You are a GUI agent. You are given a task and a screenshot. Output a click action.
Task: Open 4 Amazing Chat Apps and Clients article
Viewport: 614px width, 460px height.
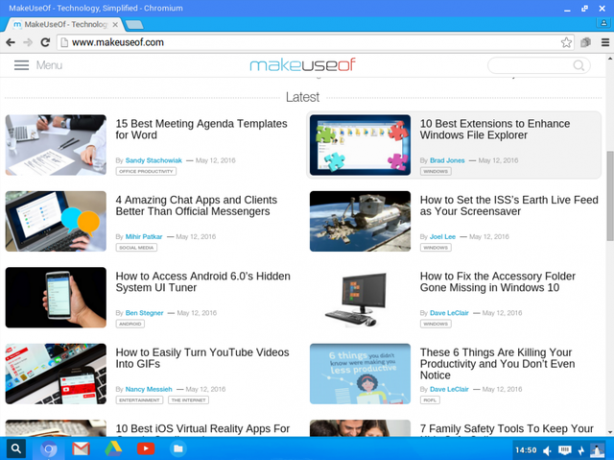[x=196, y=206]
